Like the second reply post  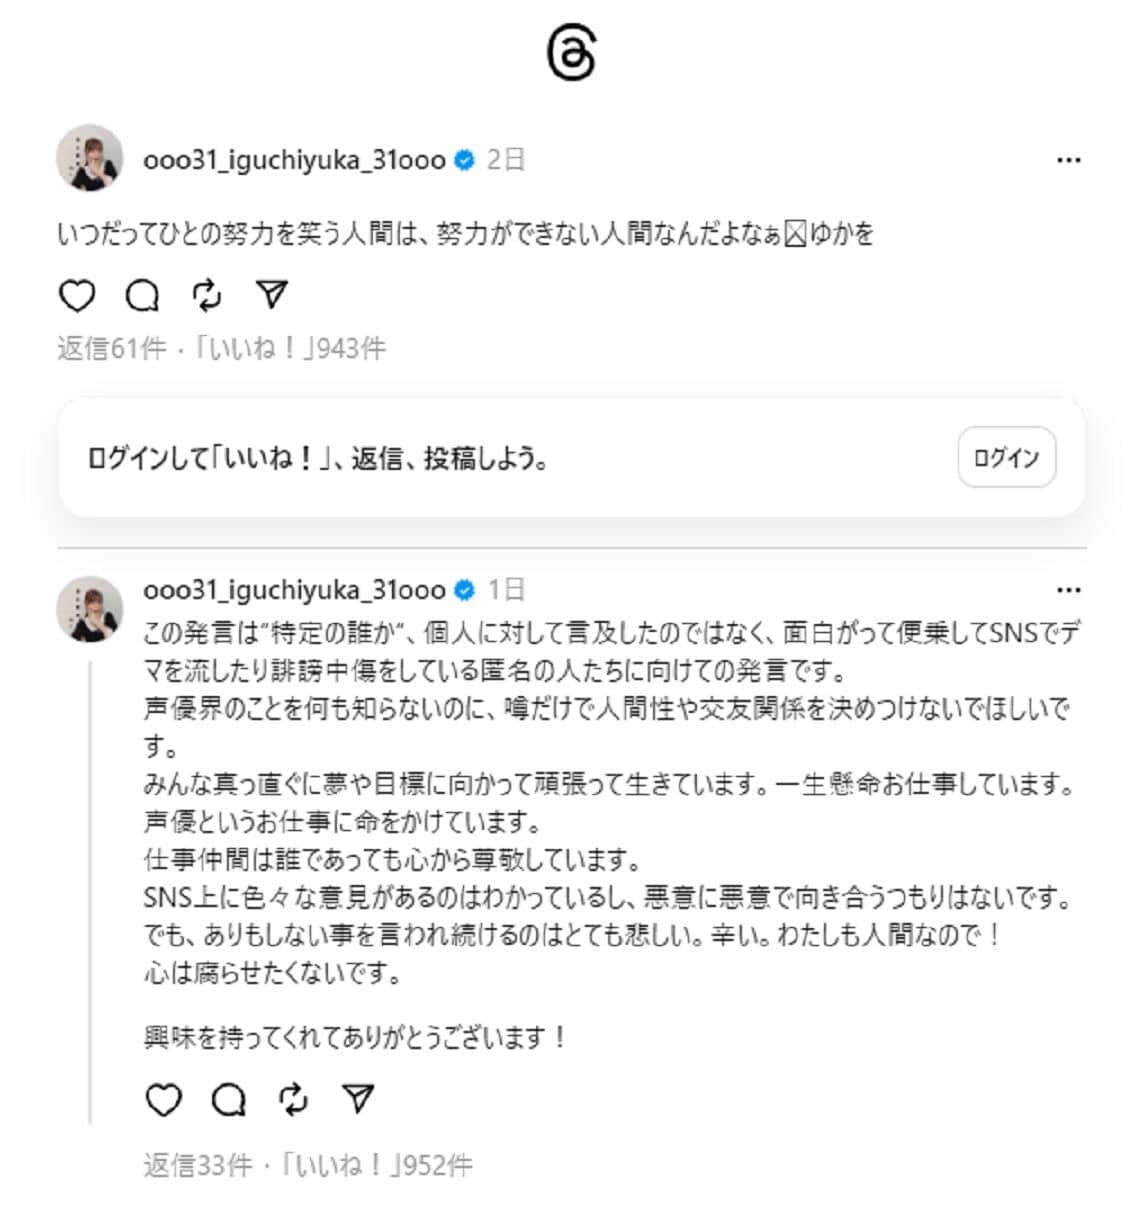coord(163,1100)
